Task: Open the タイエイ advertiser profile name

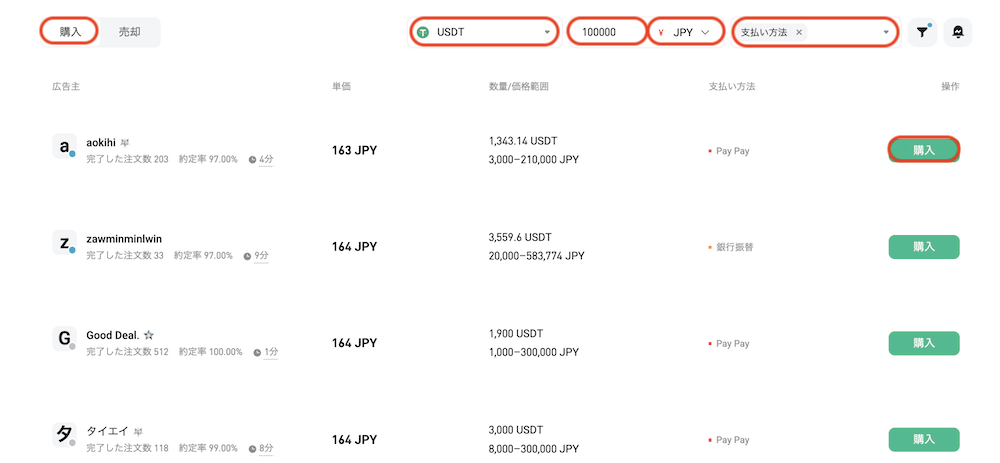Action: tap(108, 431)
